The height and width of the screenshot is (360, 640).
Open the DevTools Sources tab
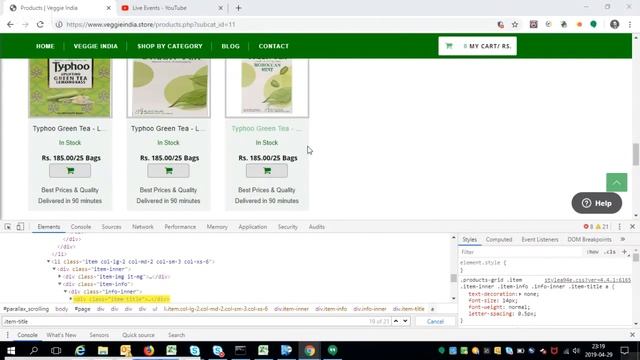111,227
